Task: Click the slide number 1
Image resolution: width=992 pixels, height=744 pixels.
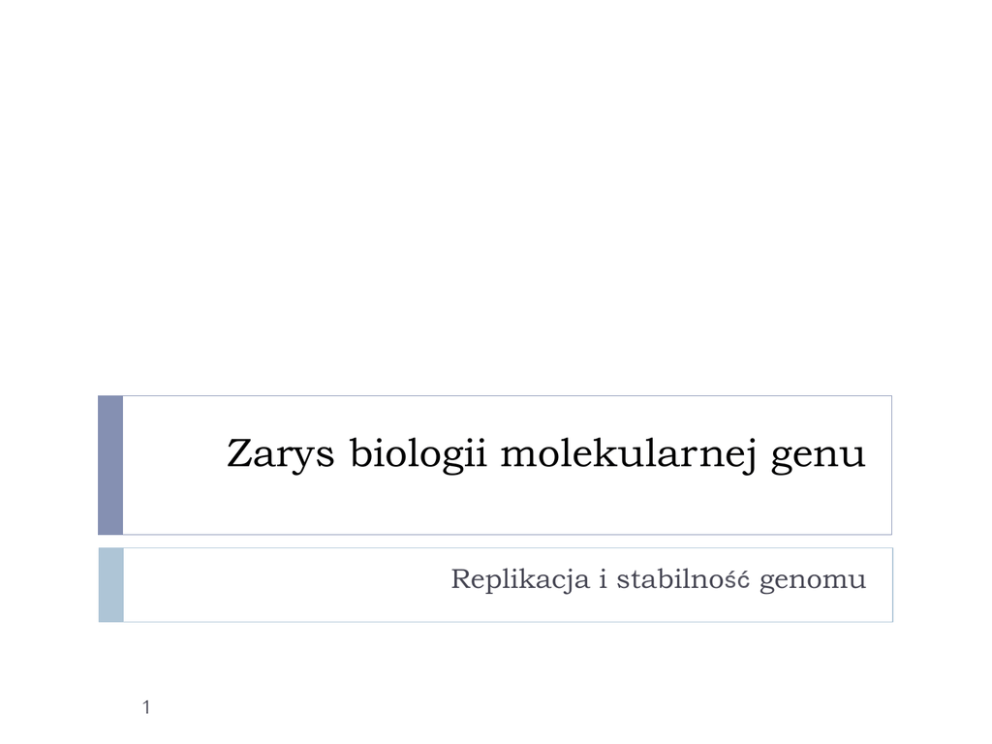Action: [146, 709]
